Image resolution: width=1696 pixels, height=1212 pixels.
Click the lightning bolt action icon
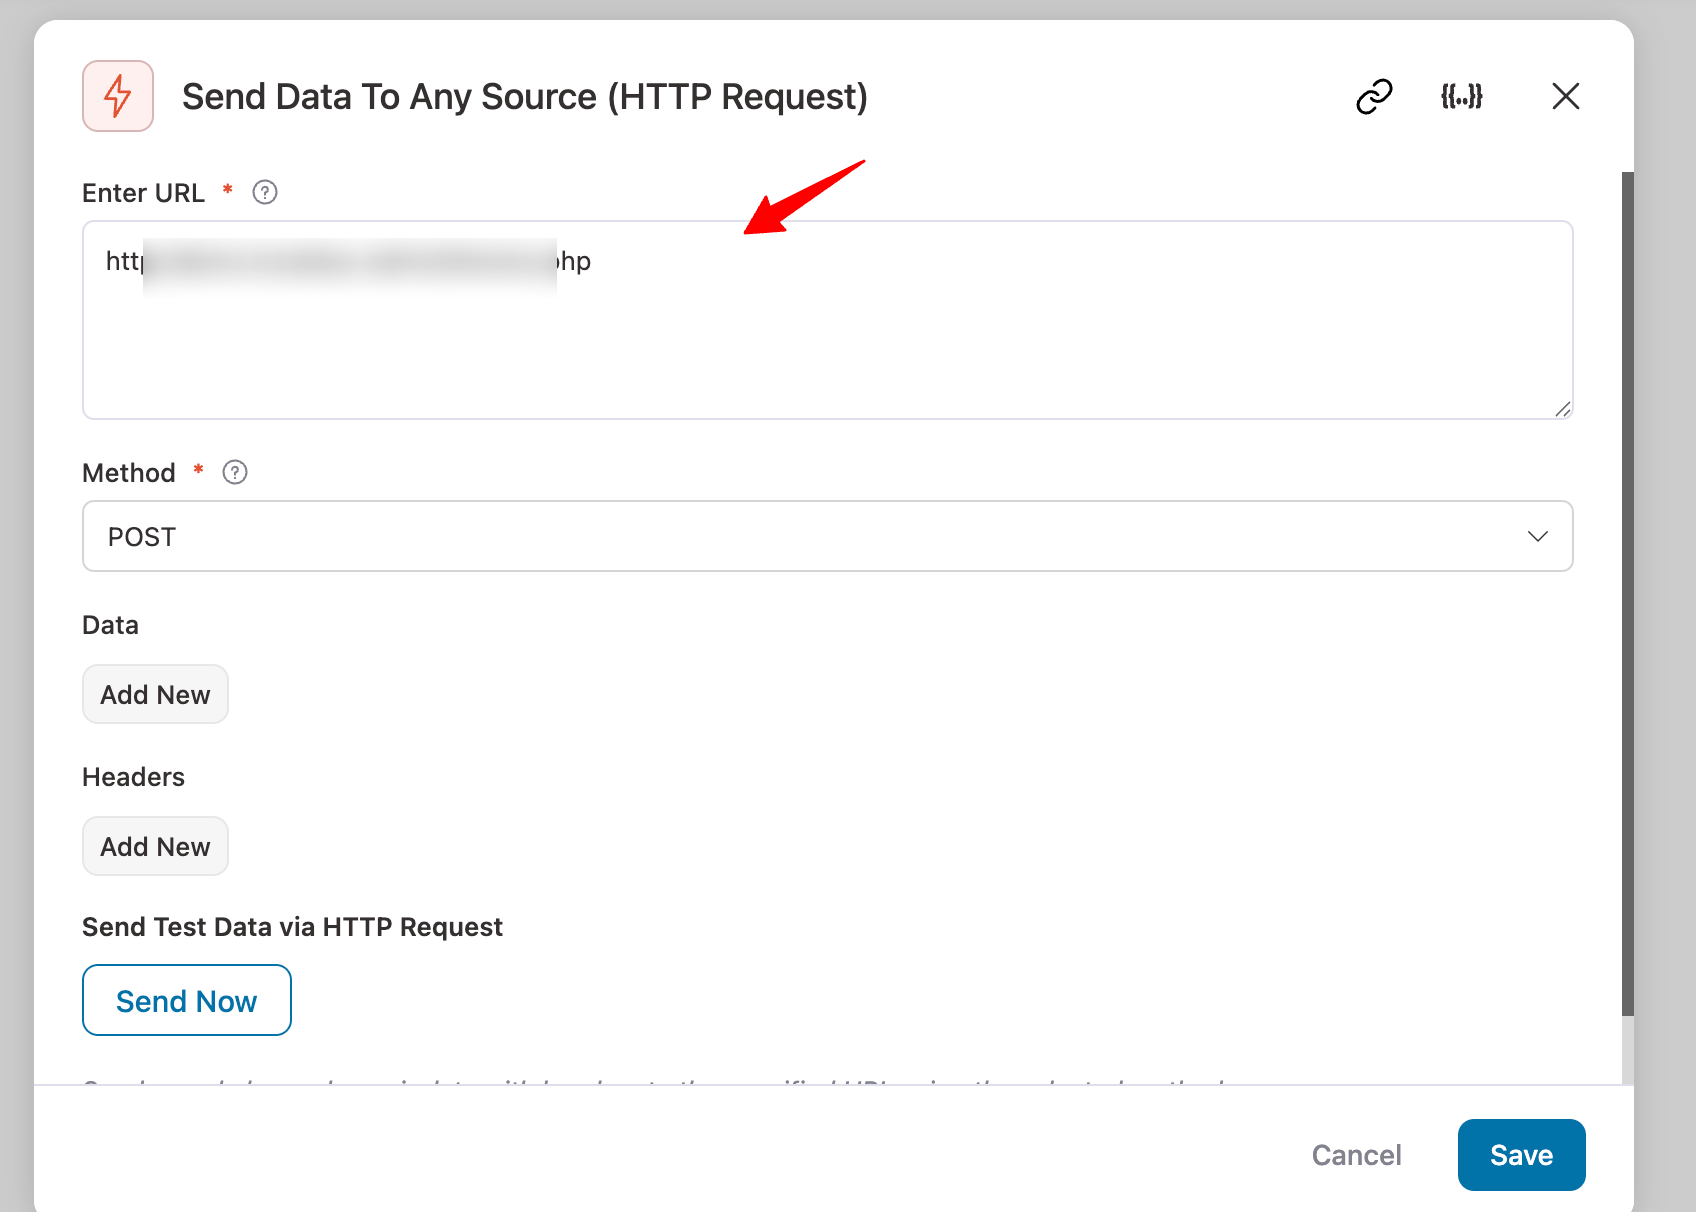(x=118, y=96)
